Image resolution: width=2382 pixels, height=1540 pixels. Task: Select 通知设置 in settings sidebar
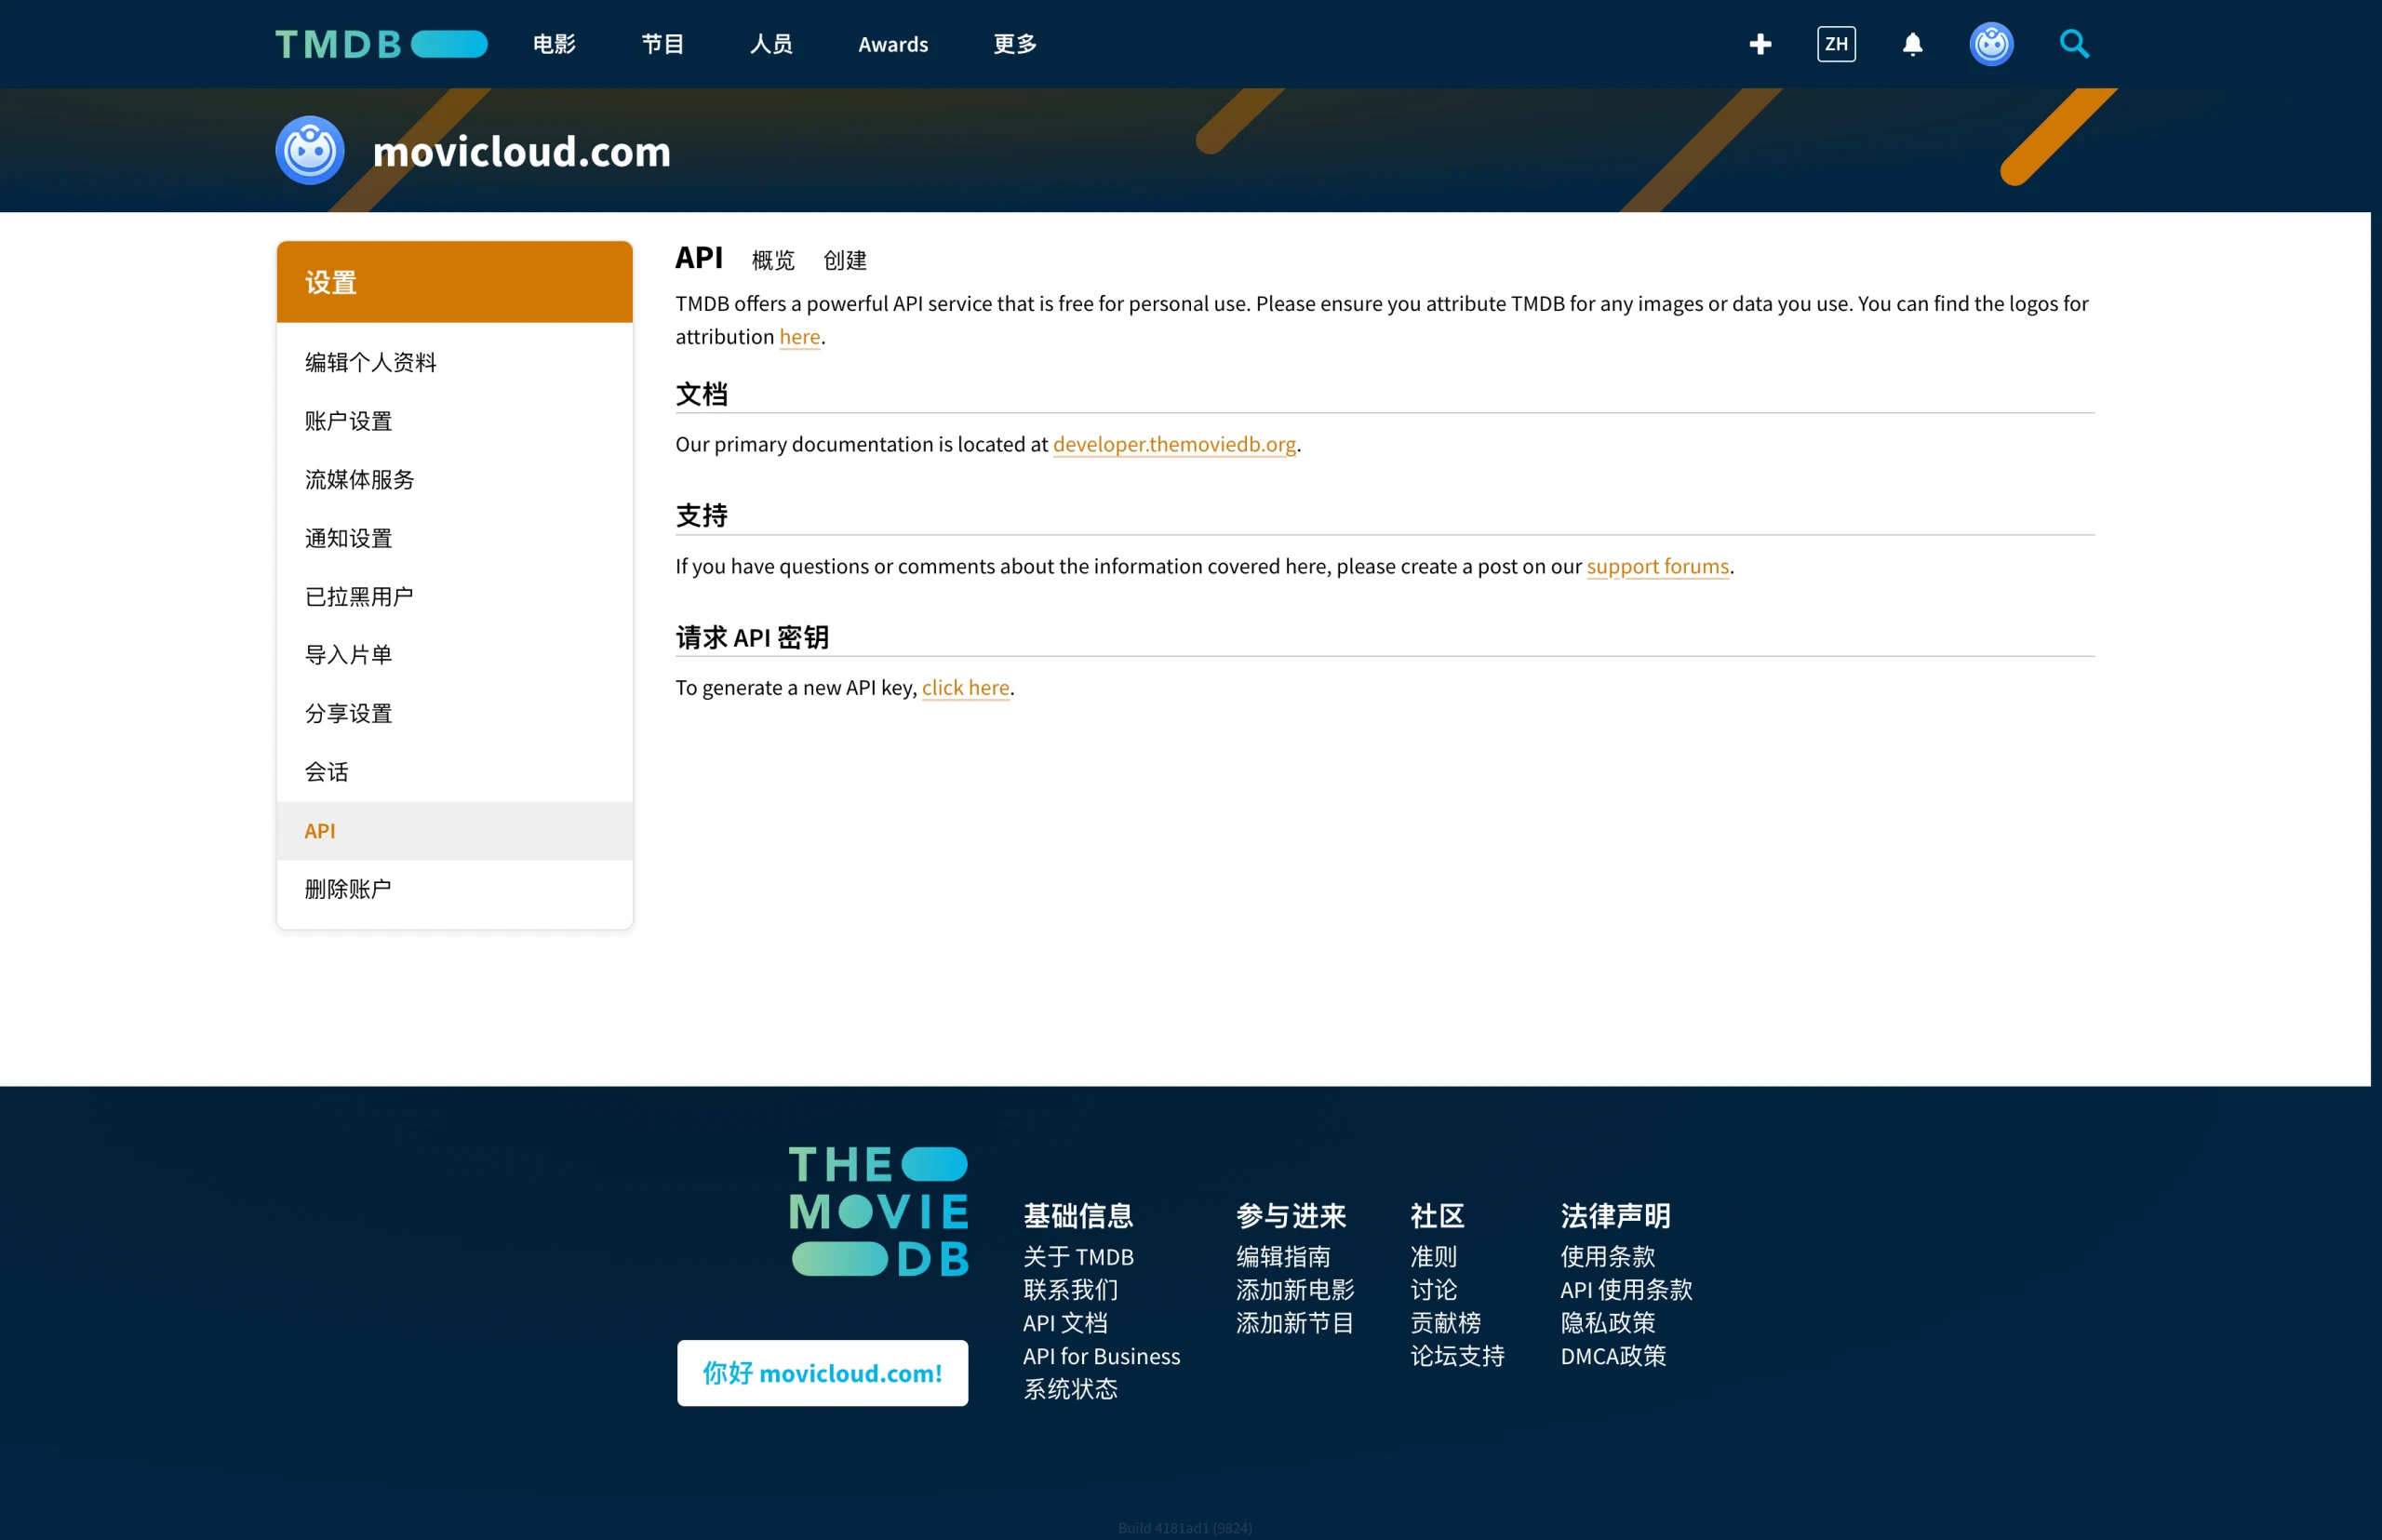(455, 538)
